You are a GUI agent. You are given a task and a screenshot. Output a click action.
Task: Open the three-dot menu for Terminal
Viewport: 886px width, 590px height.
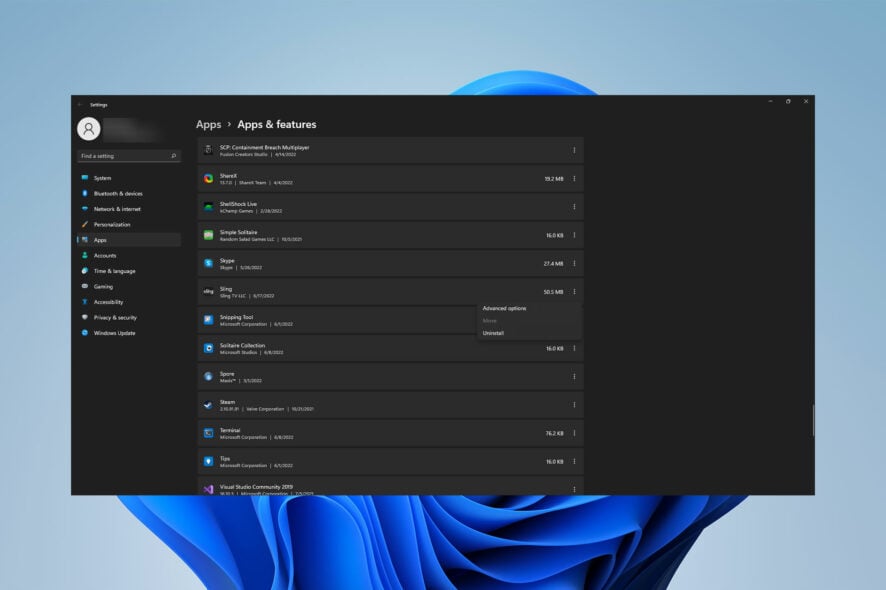pos(574,433)
